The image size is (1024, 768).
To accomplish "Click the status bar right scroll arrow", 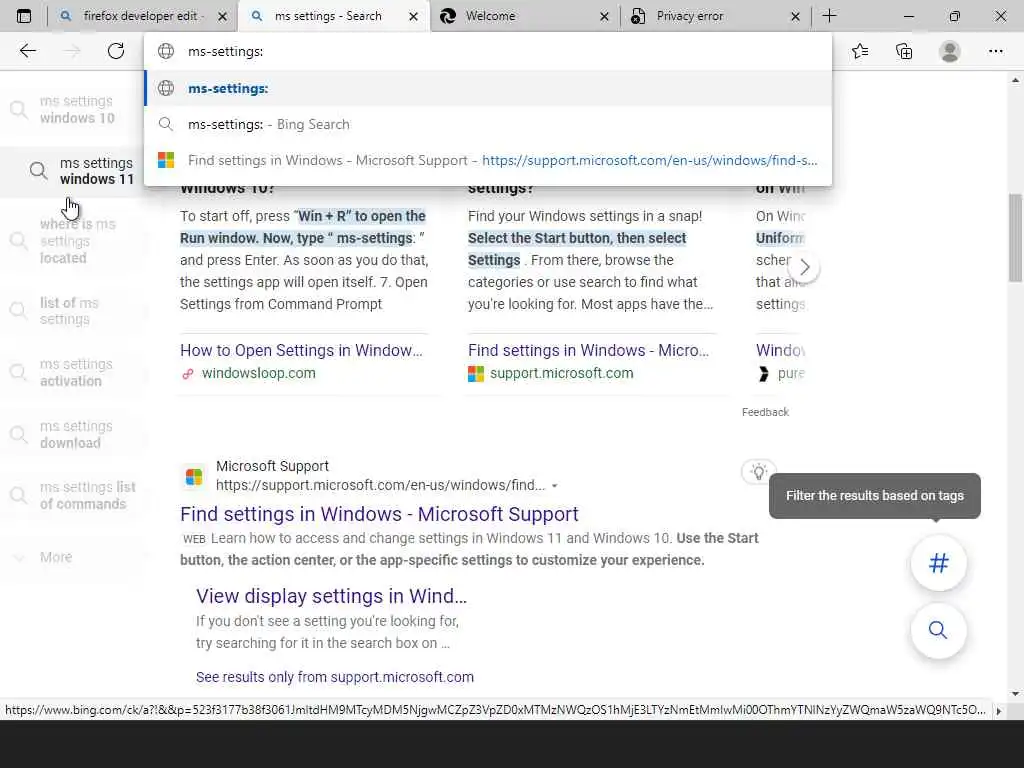I will [x=999, y=711].
